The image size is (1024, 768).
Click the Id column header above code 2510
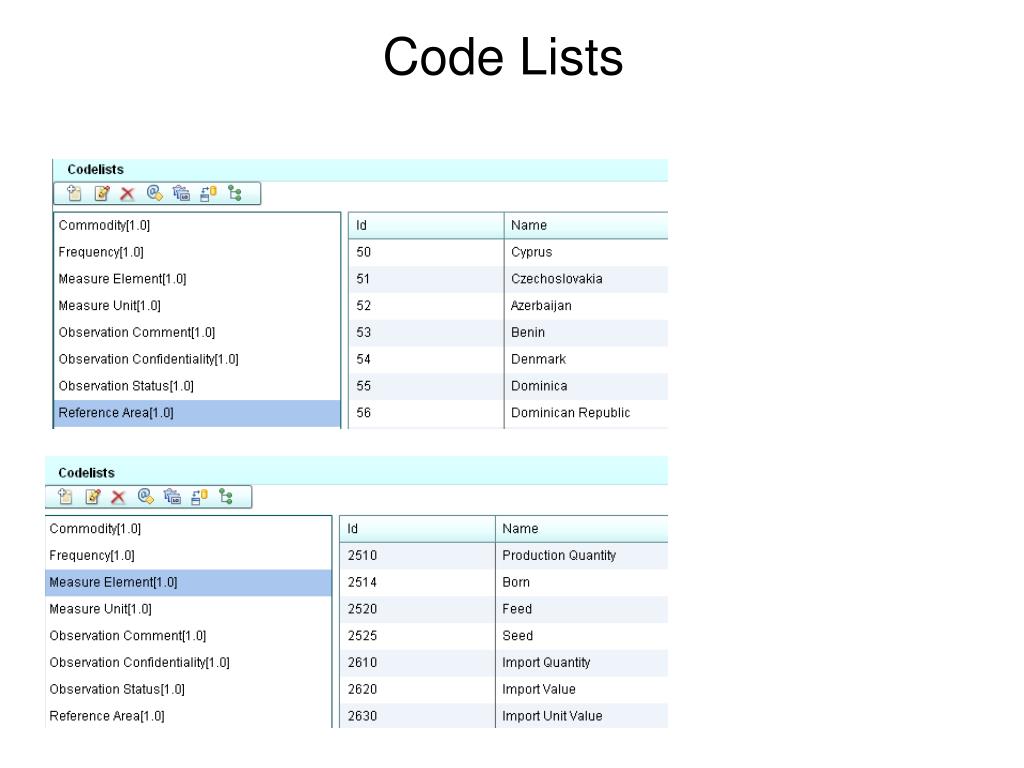click(x=417, y=529)
